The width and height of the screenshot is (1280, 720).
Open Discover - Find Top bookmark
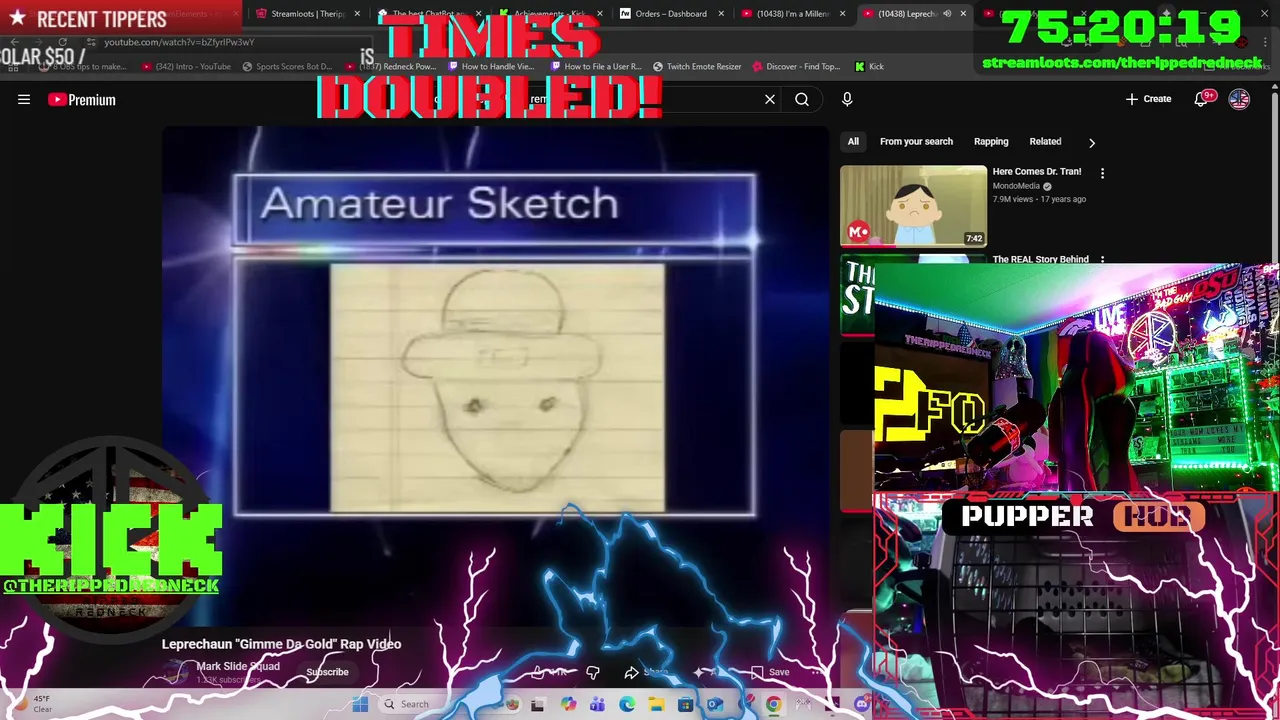tap(796, 67)
